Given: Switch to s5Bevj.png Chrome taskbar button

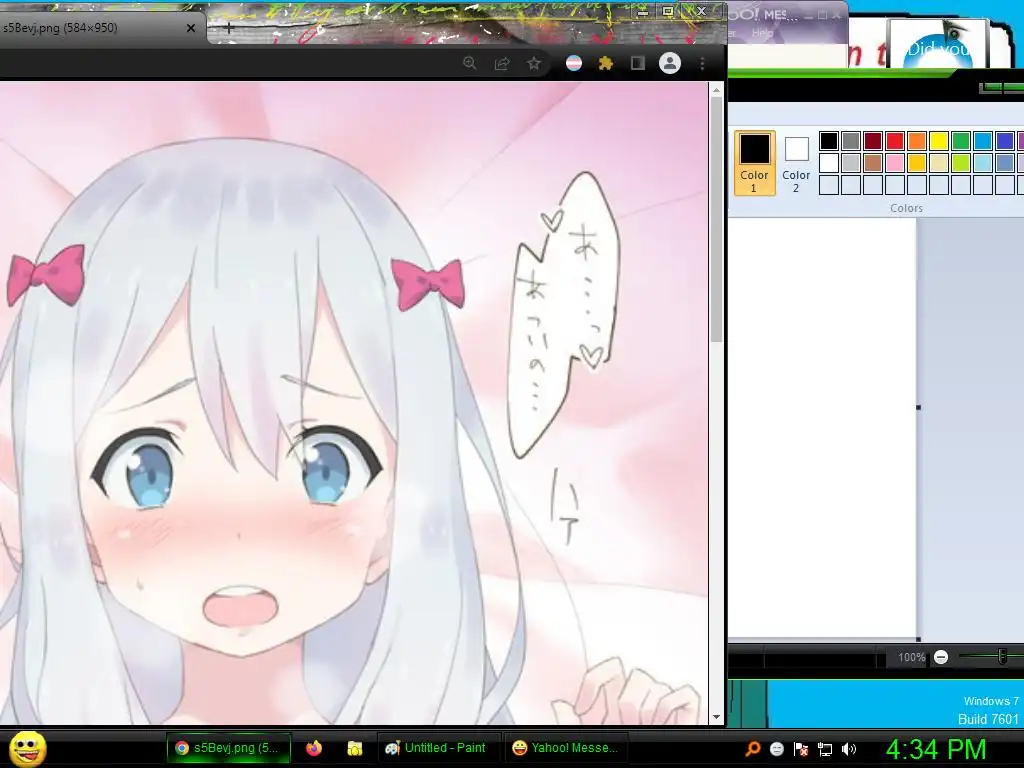Looking at the screenshot, I should [x=228, y=748].
